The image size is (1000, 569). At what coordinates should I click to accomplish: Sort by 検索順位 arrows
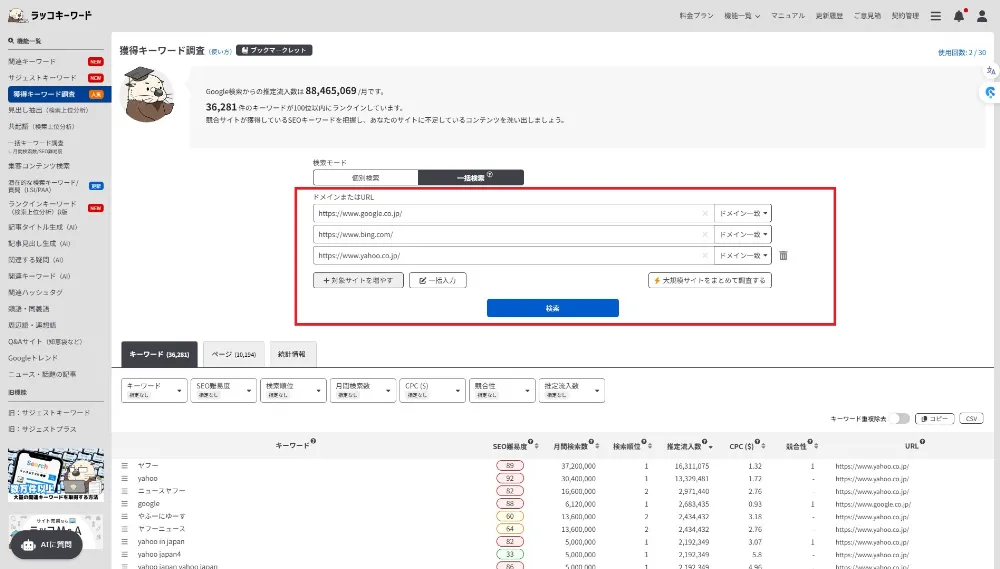pyautogui.click(x=649, y=446)
